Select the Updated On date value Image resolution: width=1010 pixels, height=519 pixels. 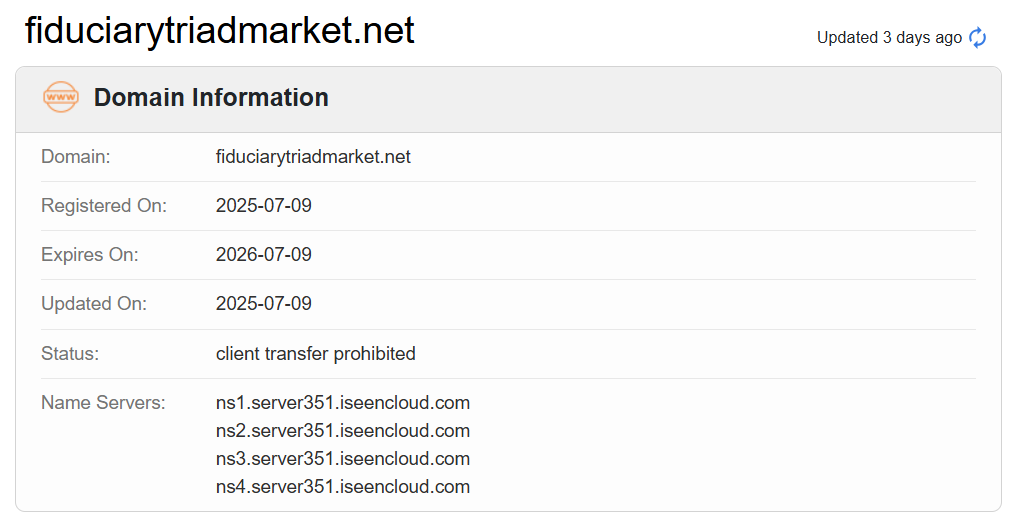pos(264,304)
